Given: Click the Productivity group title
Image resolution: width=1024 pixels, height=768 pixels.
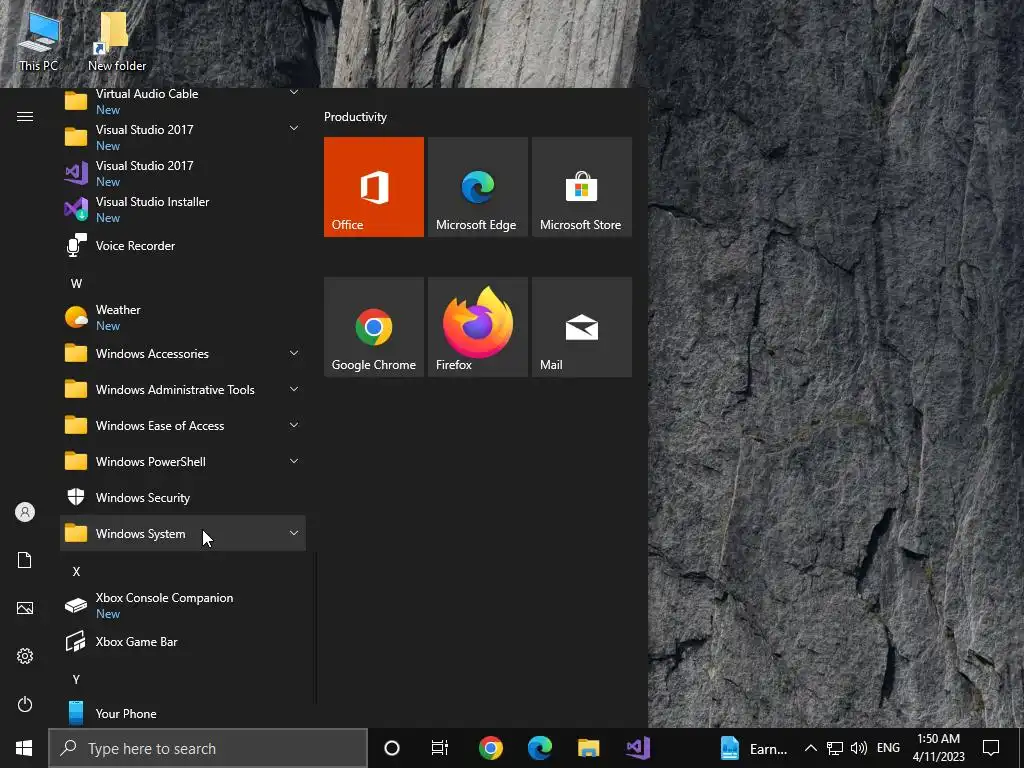Looking at the screenshot, I should 355,117.
